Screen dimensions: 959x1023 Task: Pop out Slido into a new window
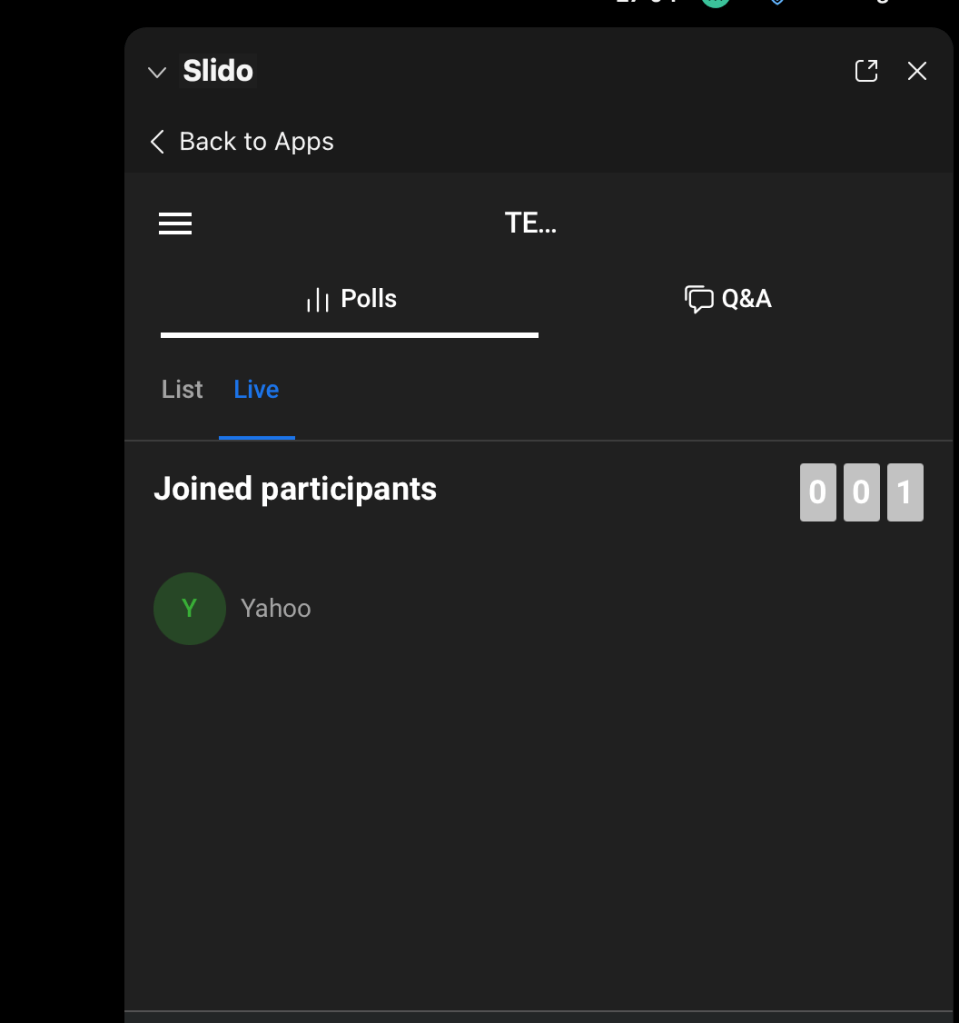point(866,71)
